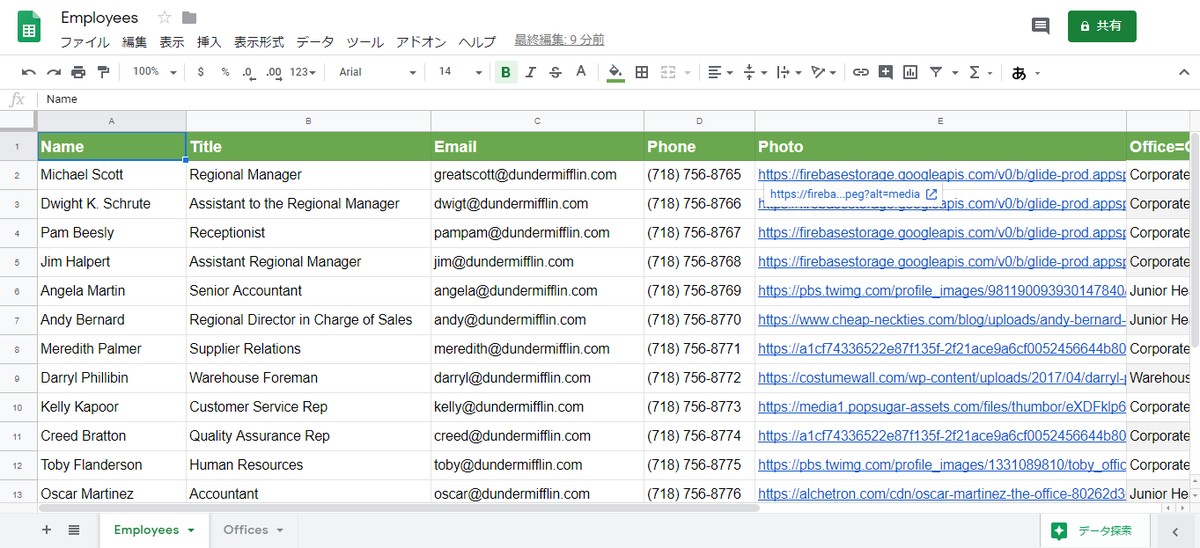
Task: Open the text rotation dropdown
Action: (823, 72)
